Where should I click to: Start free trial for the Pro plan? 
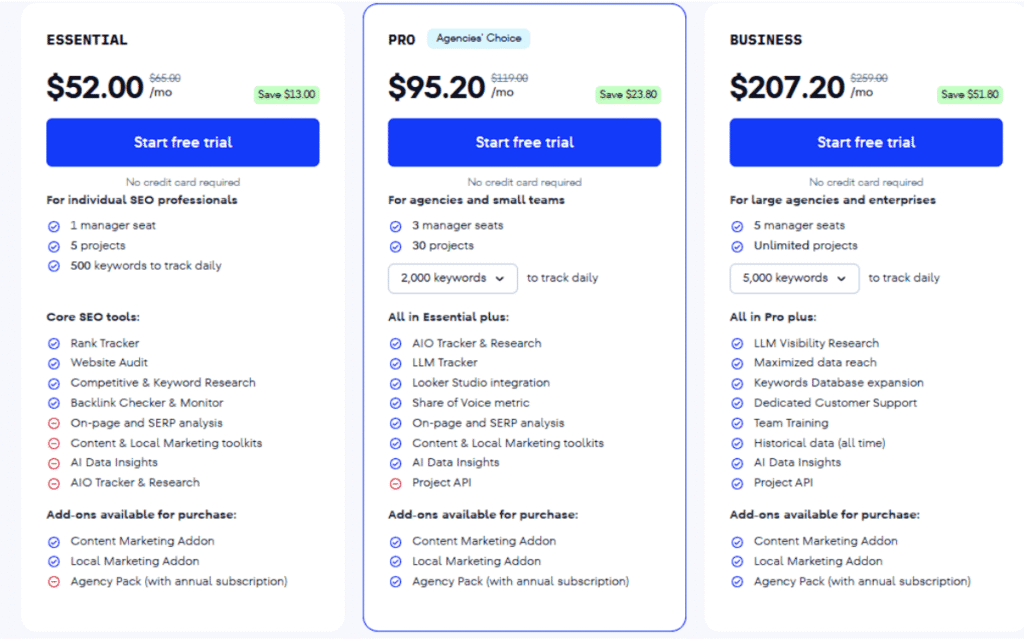(524, 142)
